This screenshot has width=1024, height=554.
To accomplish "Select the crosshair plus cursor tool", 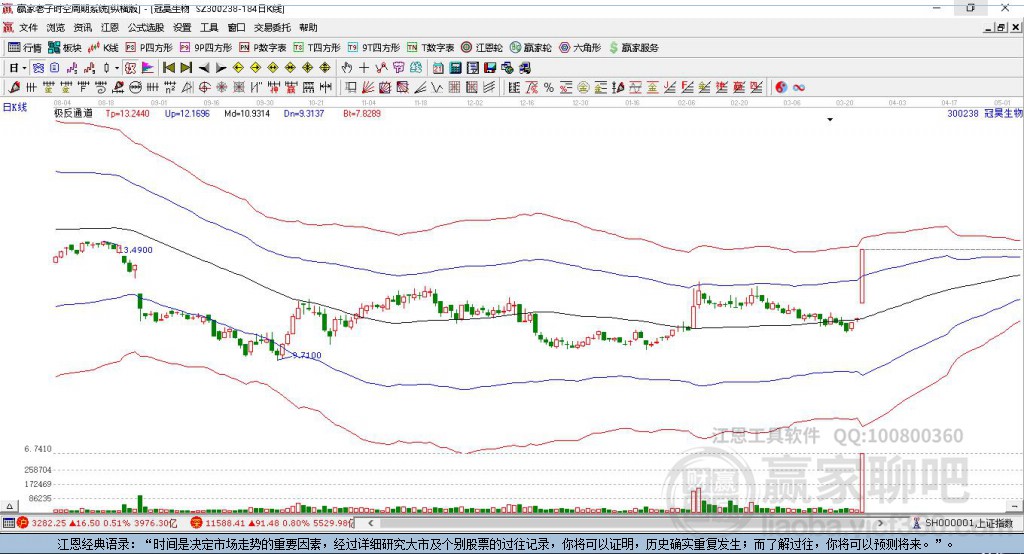I will (364, 68).
